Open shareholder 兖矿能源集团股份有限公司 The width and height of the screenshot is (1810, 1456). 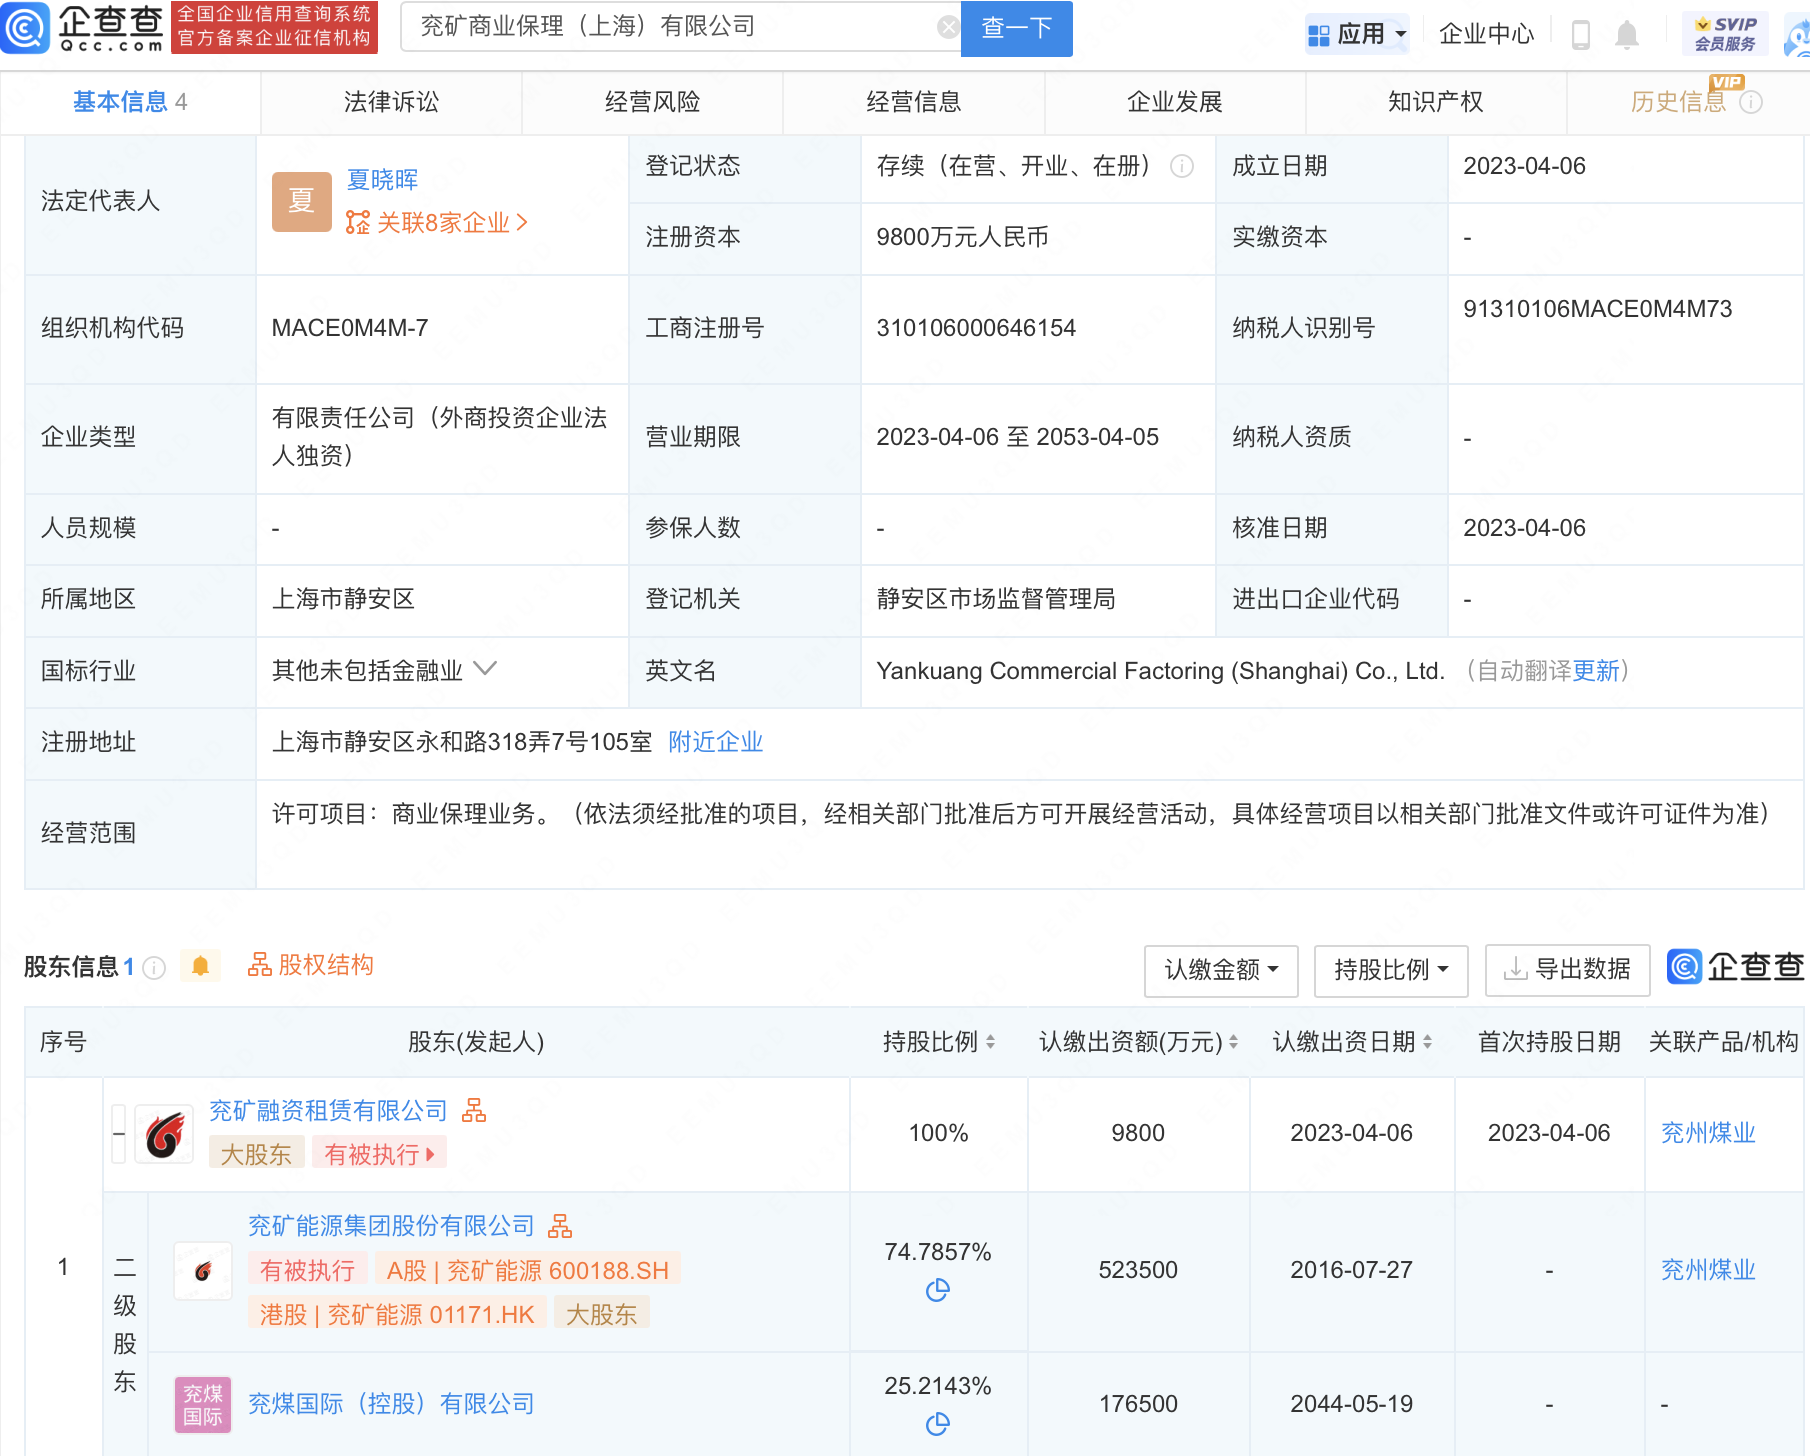tap(391, 1226)
